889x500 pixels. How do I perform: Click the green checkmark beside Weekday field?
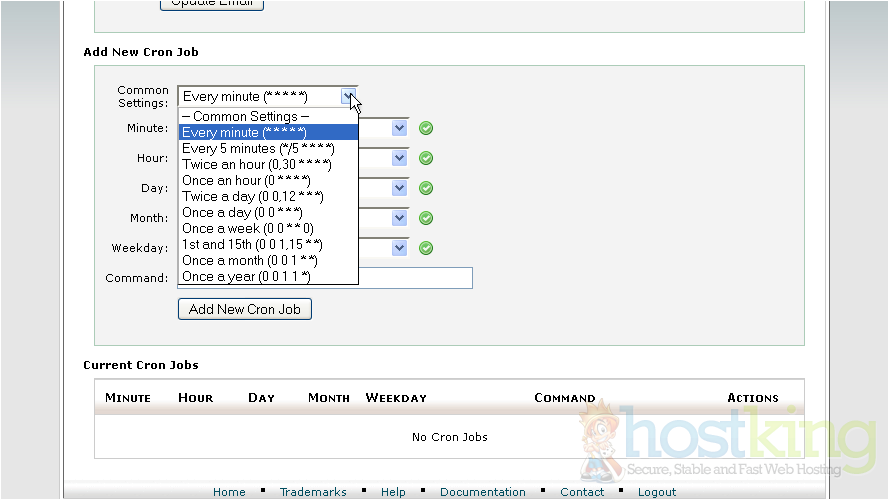click(426, 248)
